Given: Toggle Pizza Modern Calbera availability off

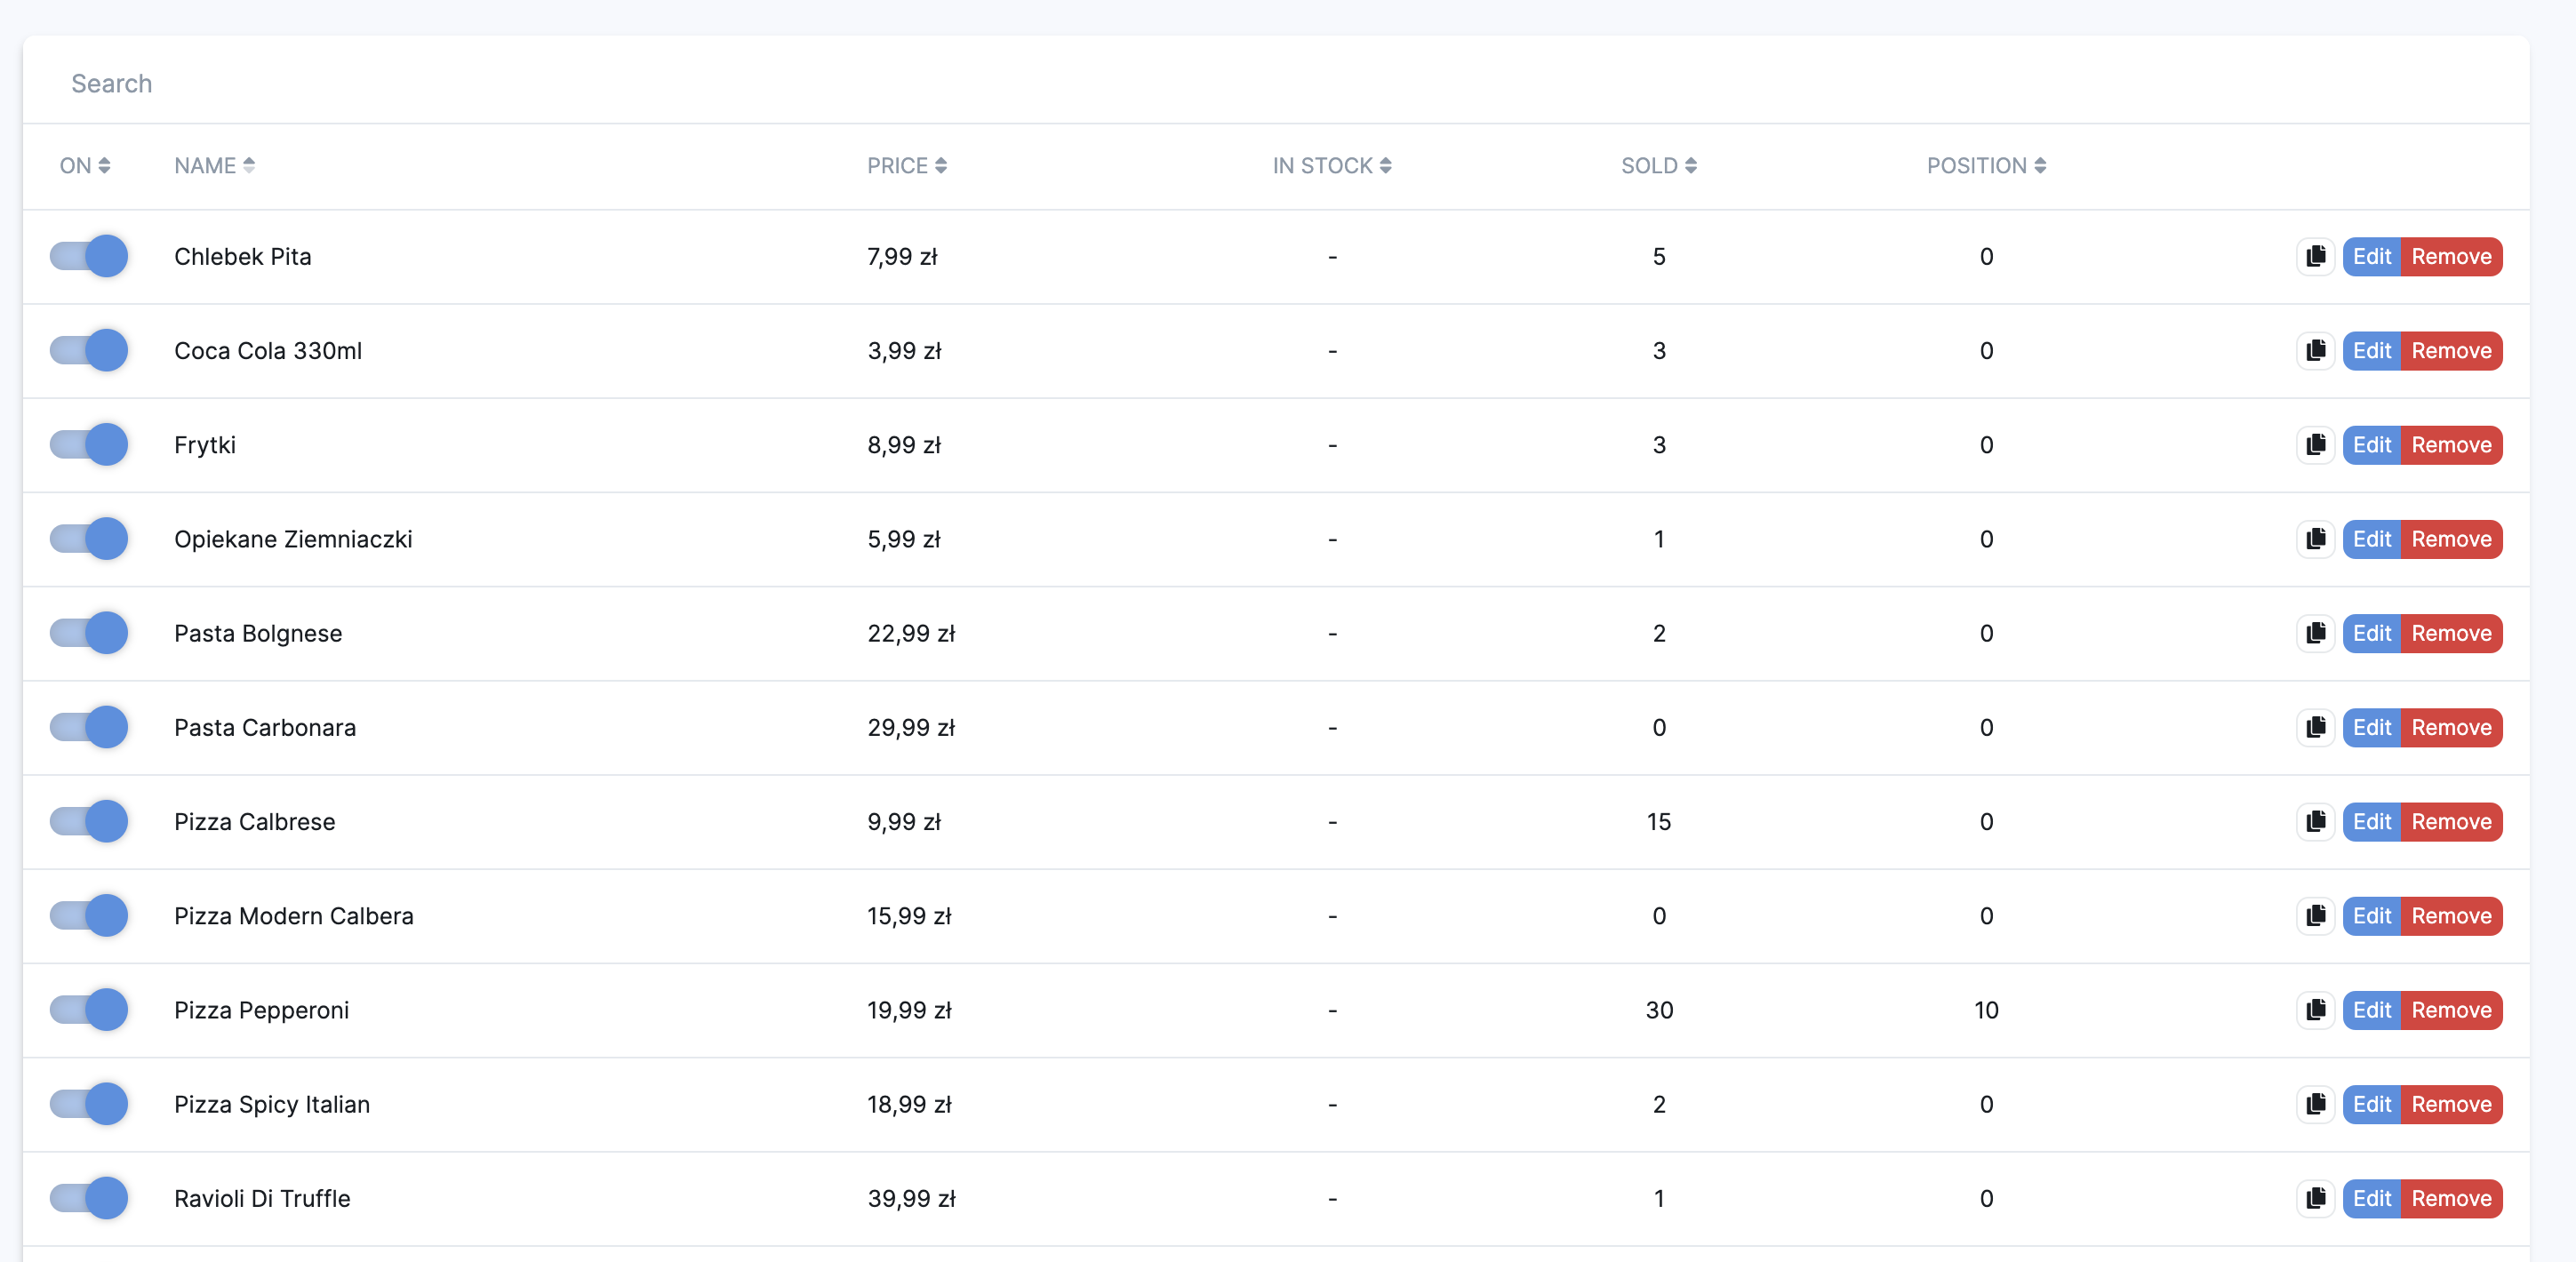Looking at the screenshot, I should [x=89, y=916].
